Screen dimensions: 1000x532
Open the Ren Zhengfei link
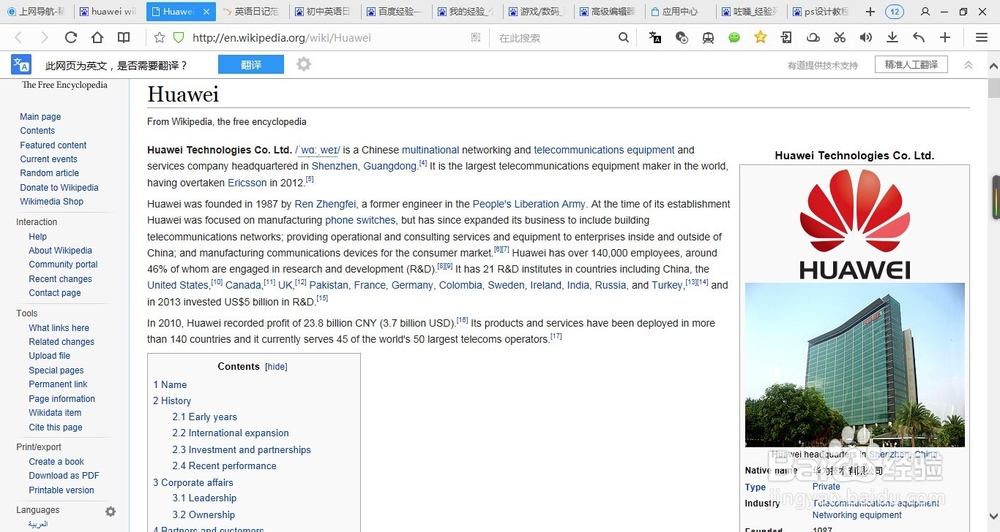325,204
